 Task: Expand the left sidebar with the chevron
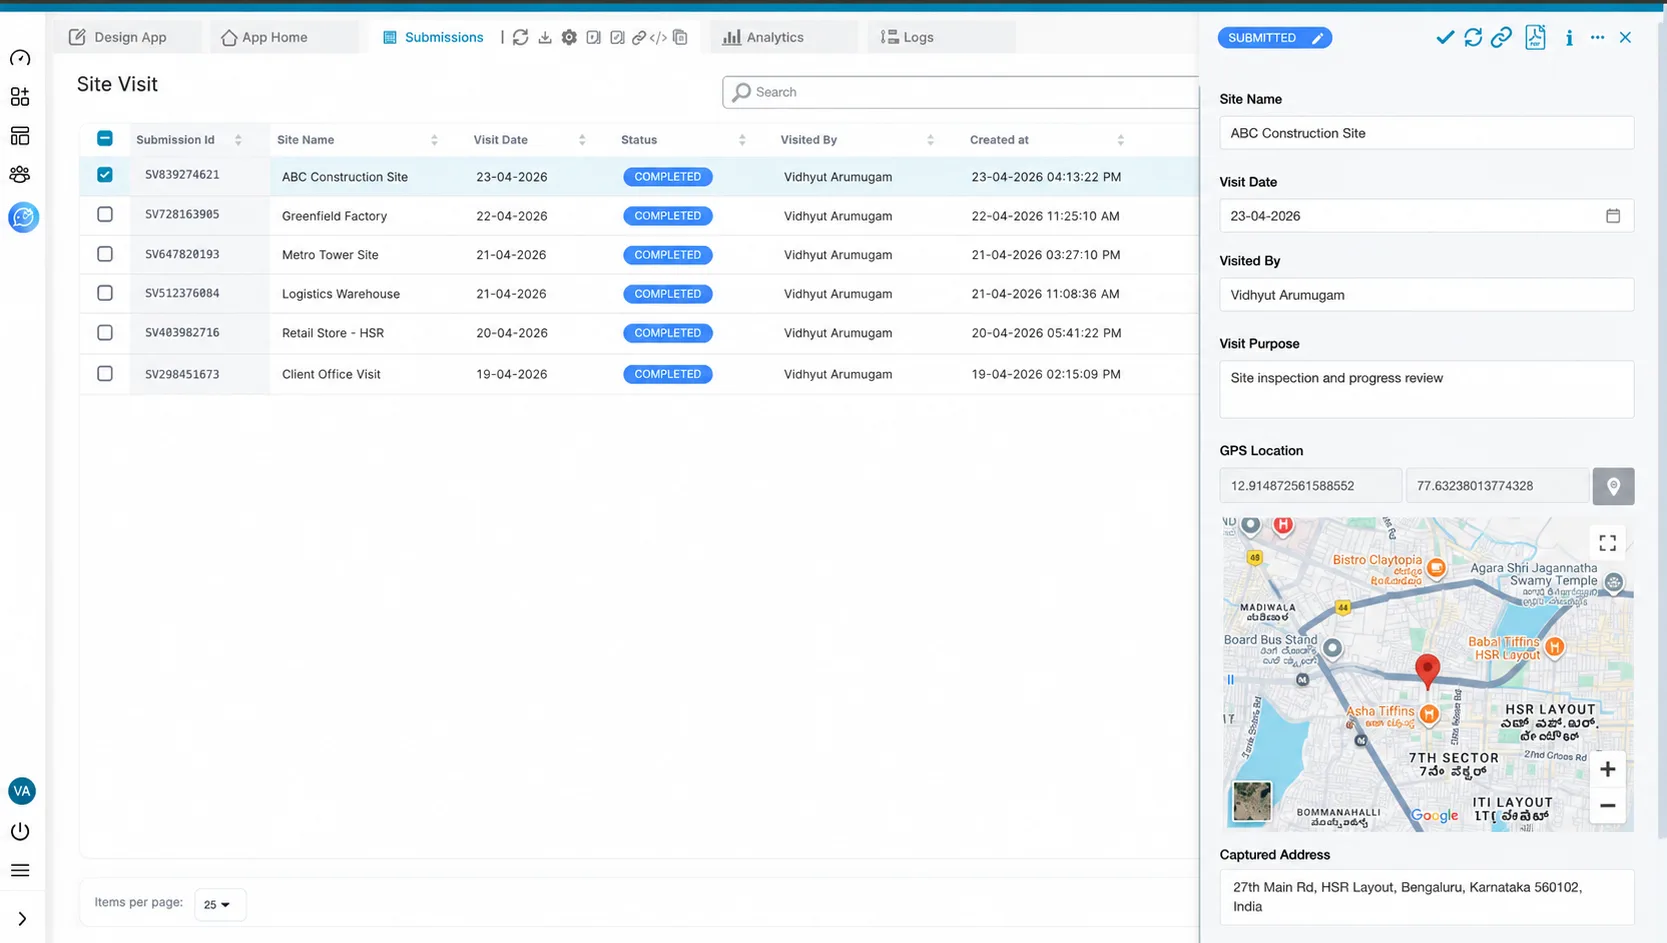[22, 919]
